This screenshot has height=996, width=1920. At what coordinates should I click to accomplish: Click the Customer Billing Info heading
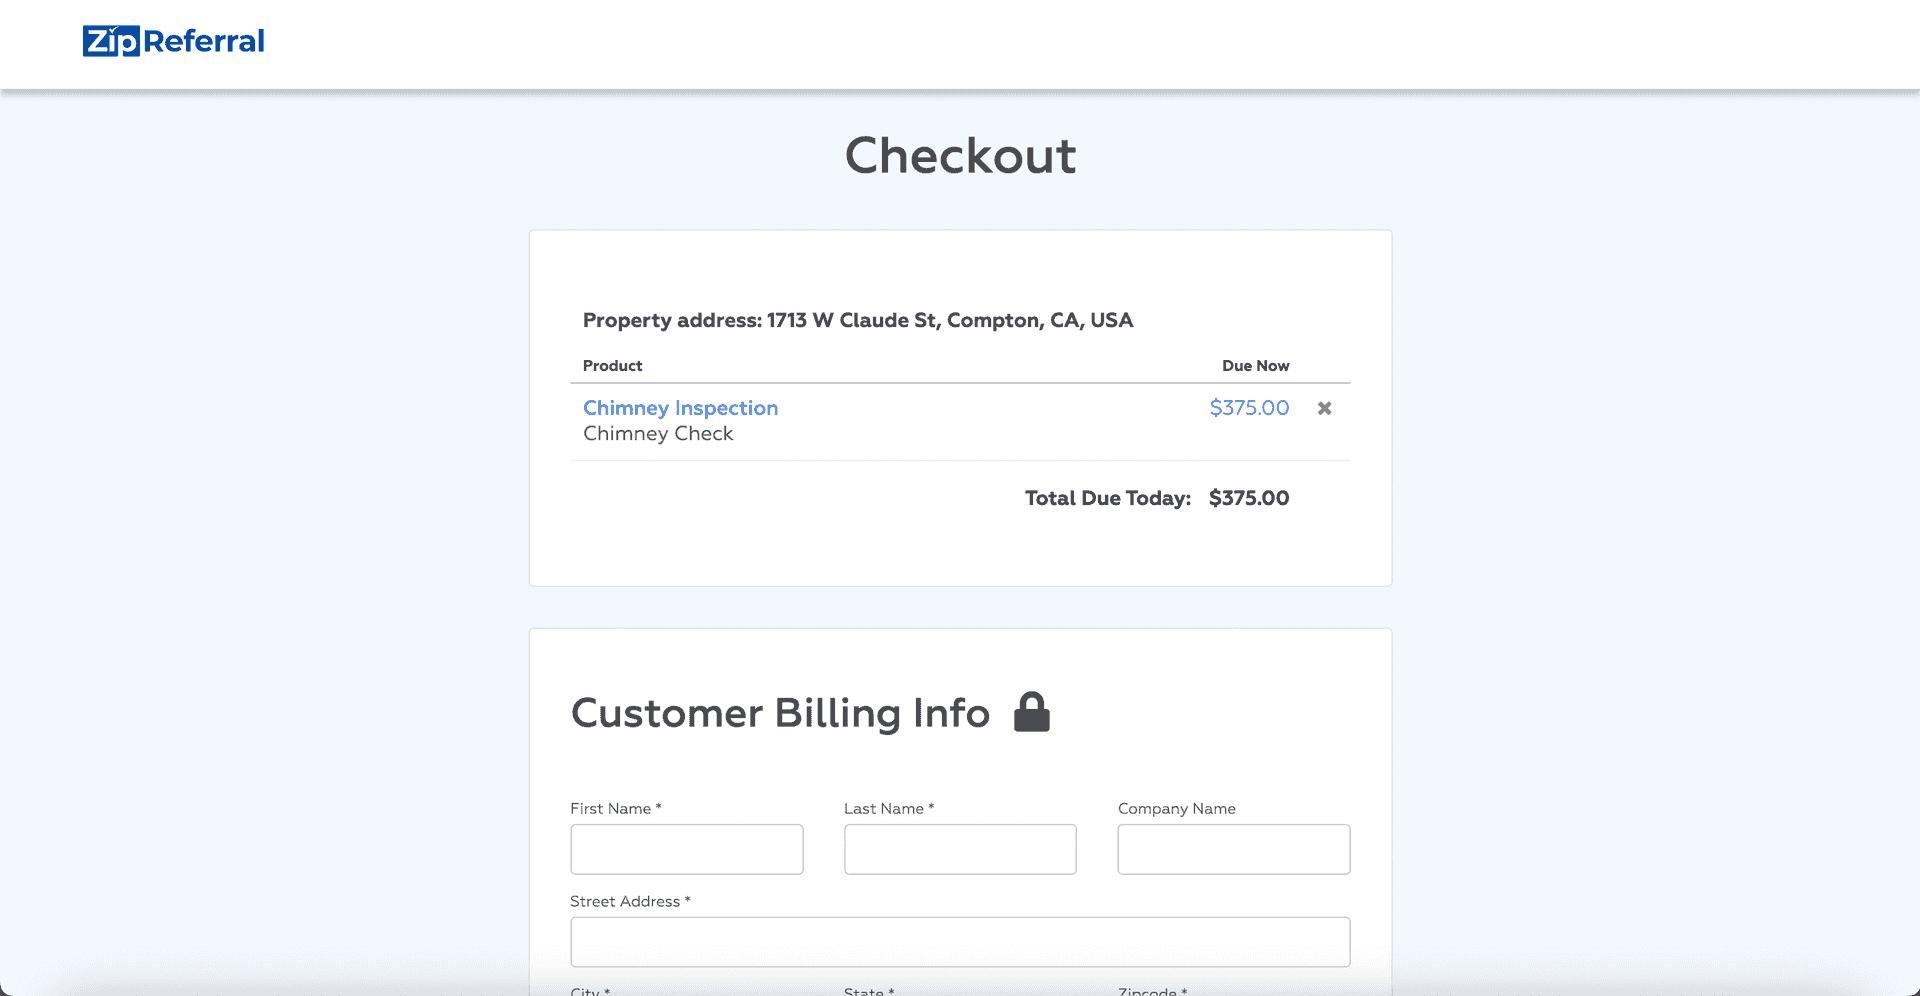[x=780, y=713]
